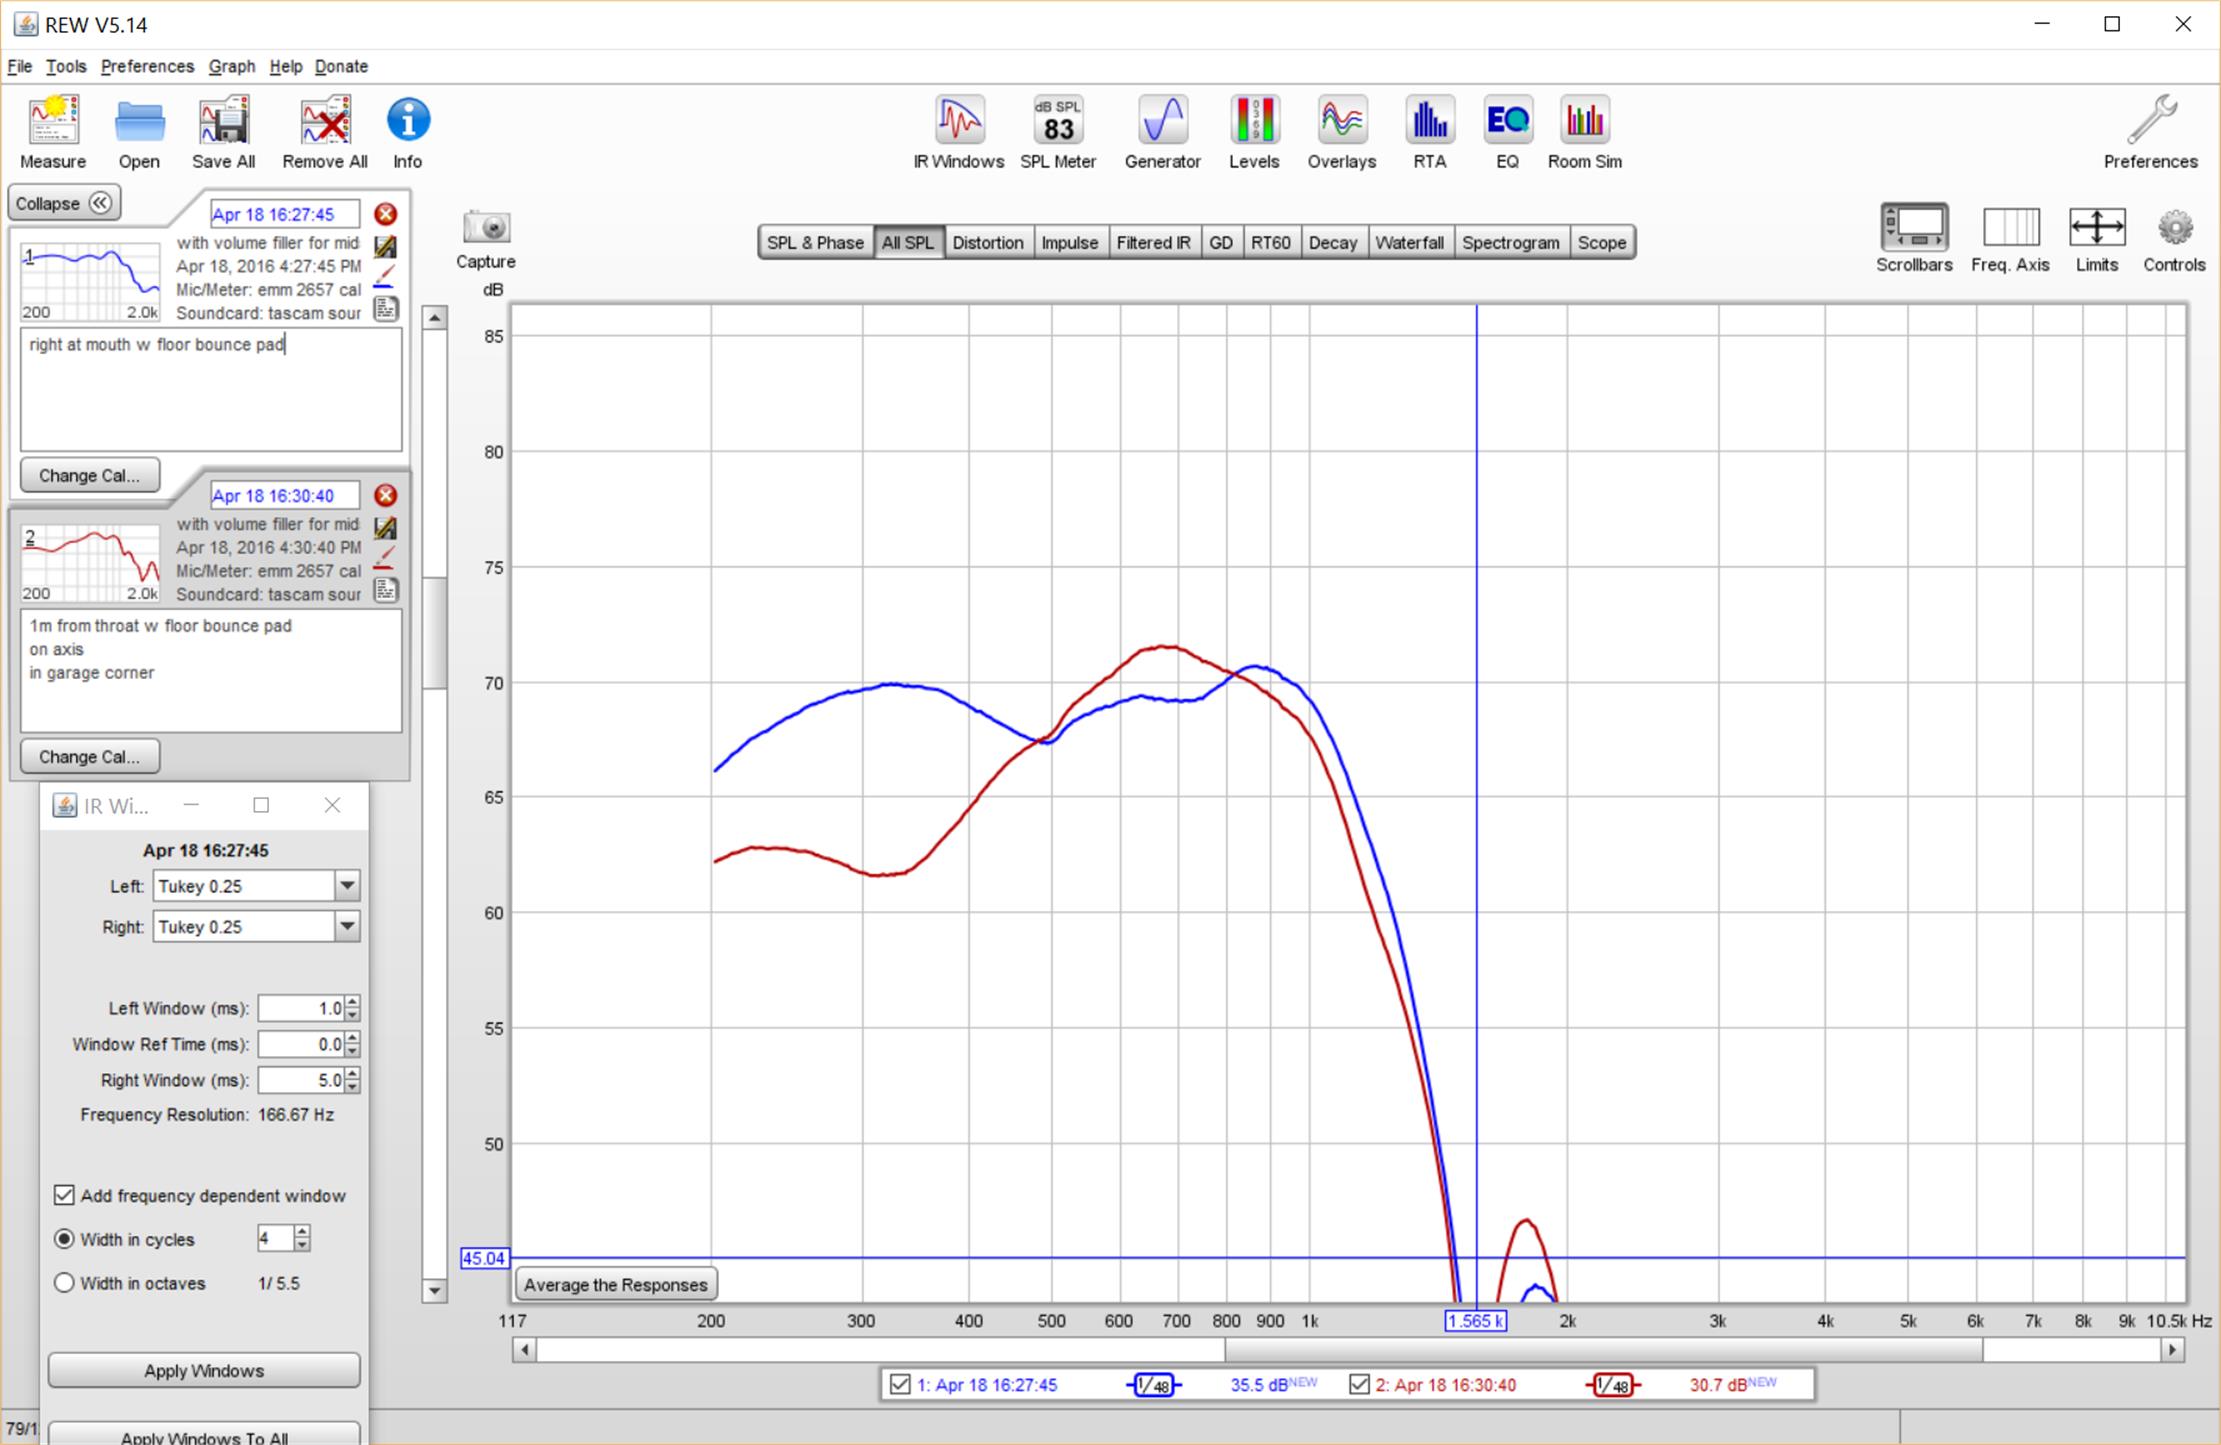Switch to the Distortion tab
2221x1445 pixels.
(x=987, y=242)
